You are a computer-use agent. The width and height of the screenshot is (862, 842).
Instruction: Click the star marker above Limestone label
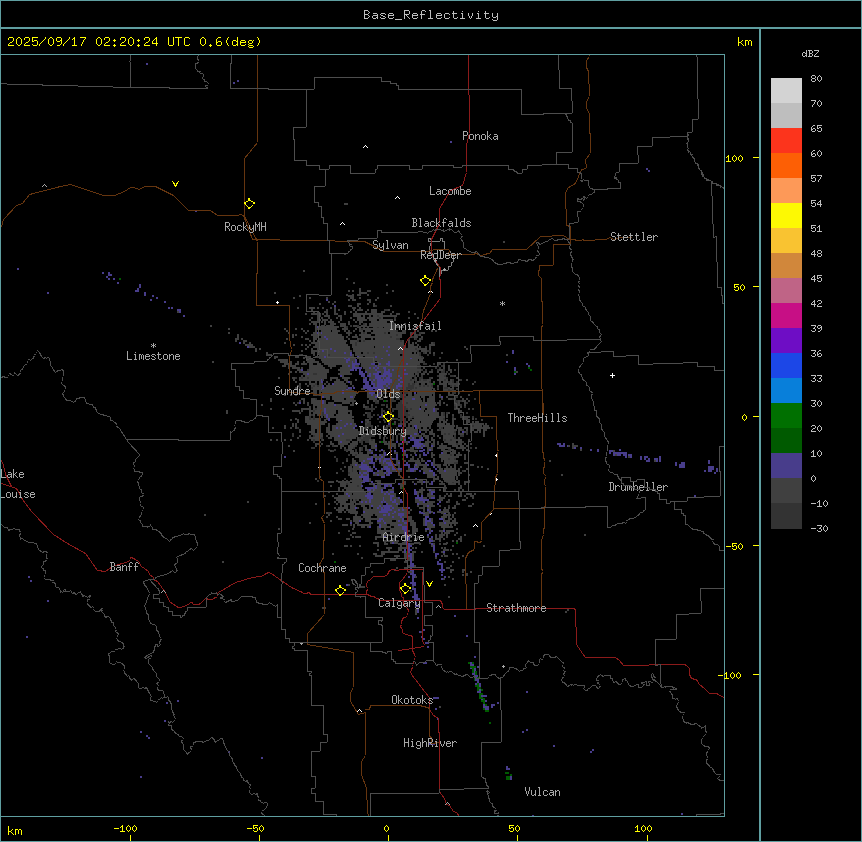(153, 345)
